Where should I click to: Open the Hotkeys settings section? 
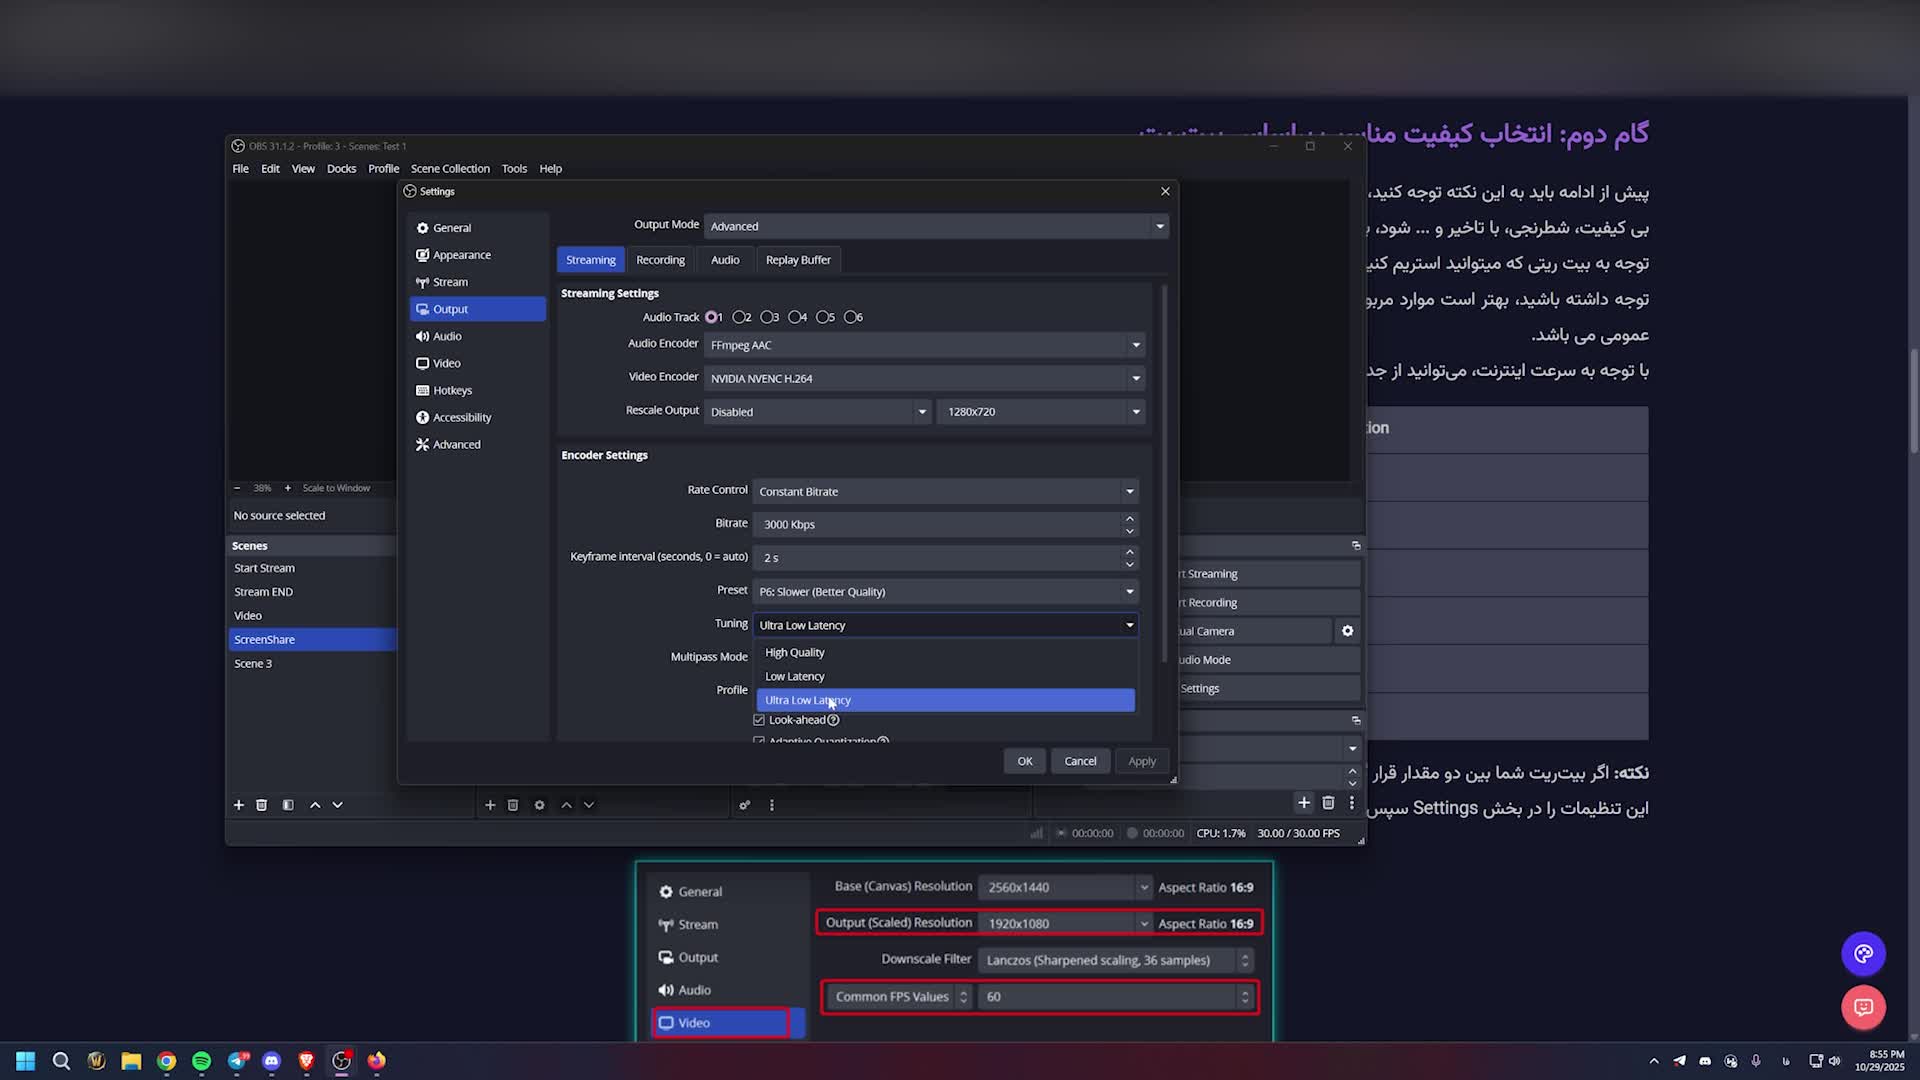point(452,390)
